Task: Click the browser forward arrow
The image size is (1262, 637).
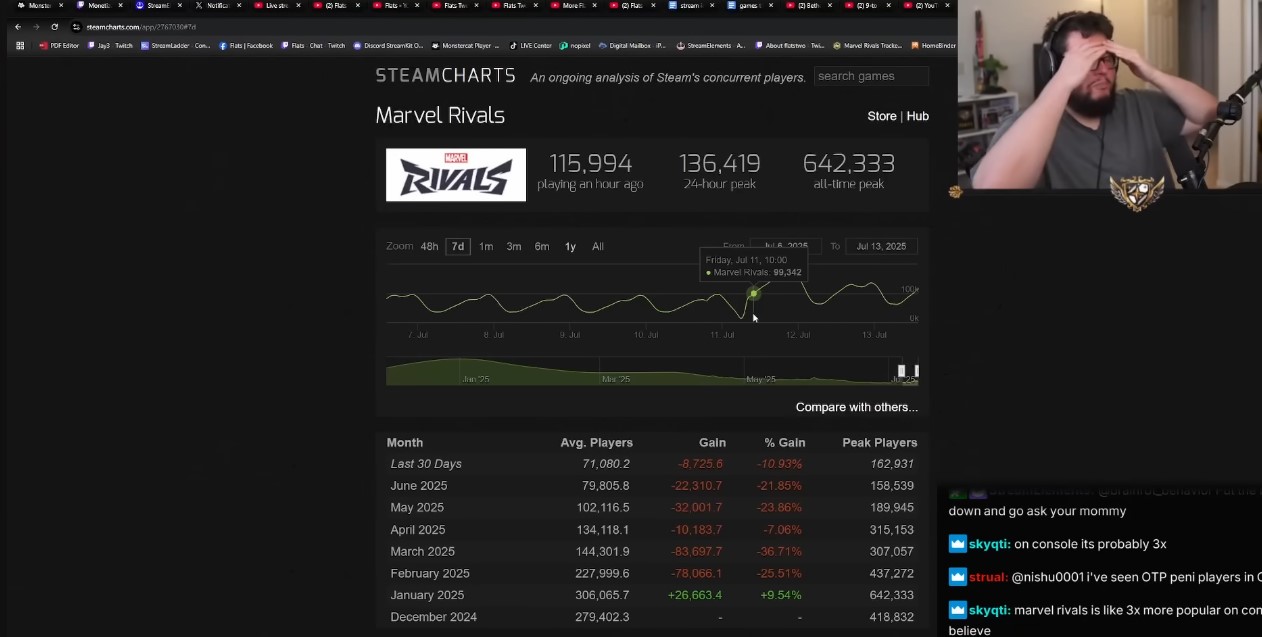Action: (35, 27)
